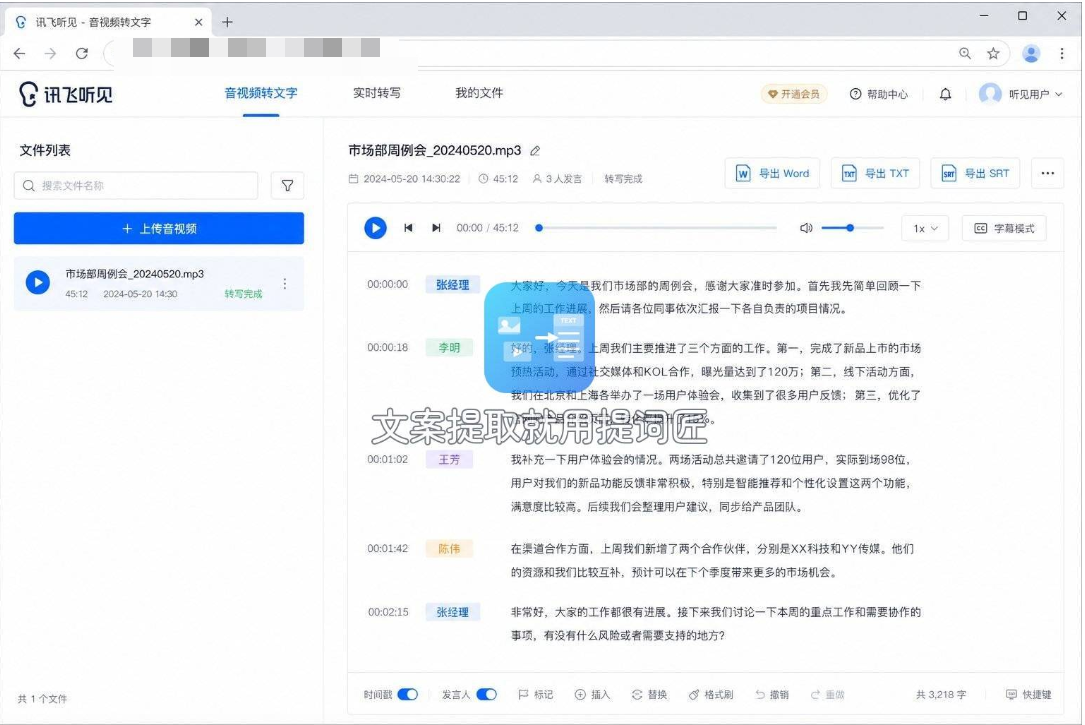Open the browser profile avatar
This screenshot has width=1085, height=725.
(x=1031, y=53)
